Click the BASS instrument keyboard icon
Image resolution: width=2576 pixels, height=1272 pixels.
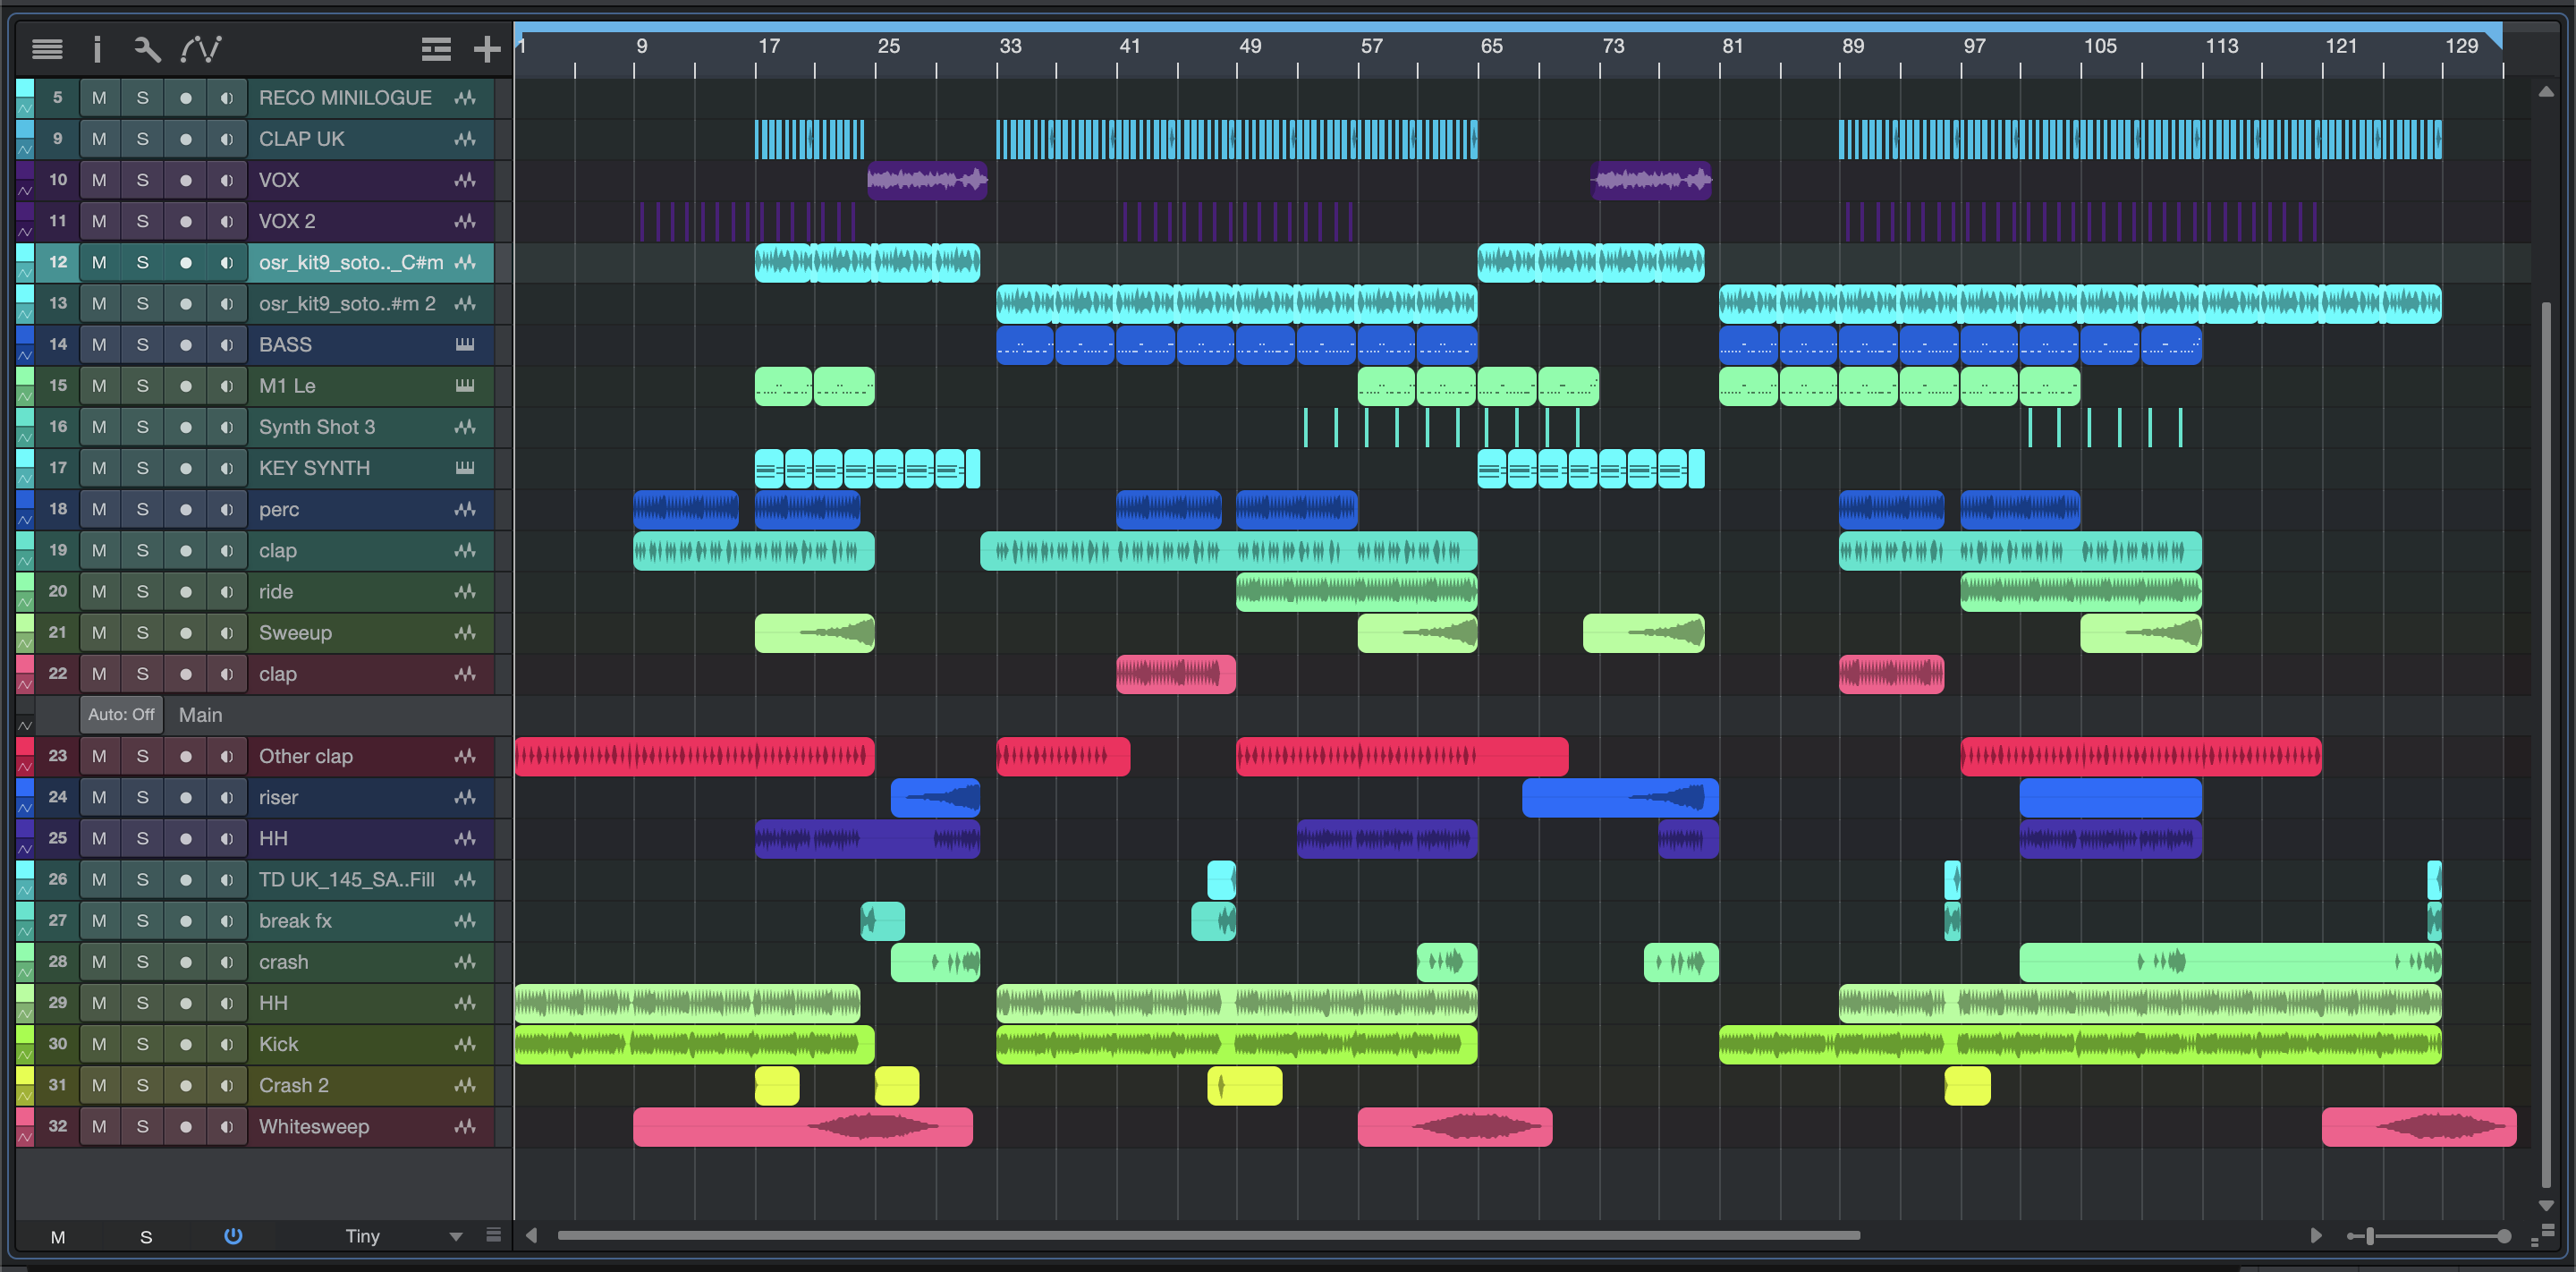[x=465, y=345]
